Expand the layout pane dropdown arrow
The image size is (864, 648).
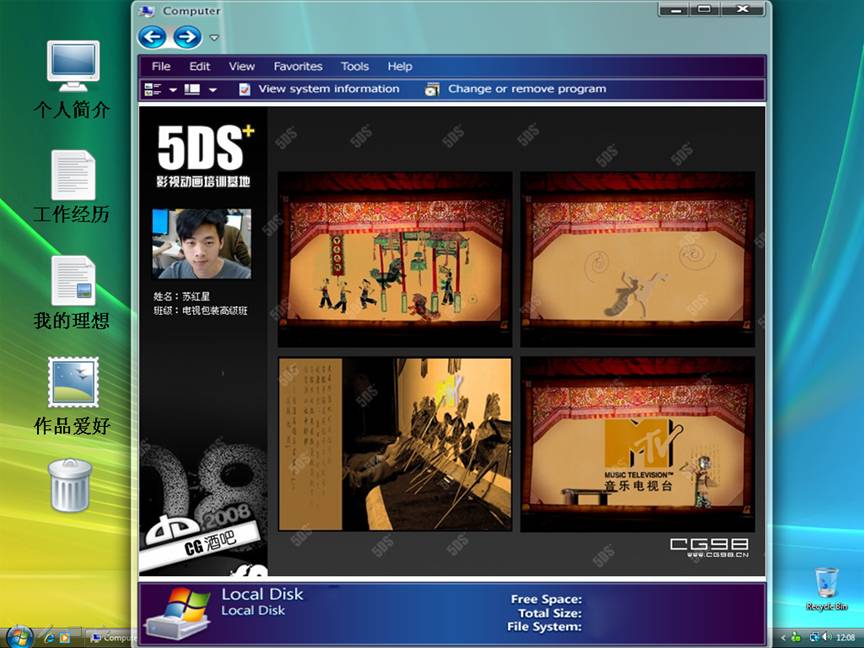[x=213, y=90]
